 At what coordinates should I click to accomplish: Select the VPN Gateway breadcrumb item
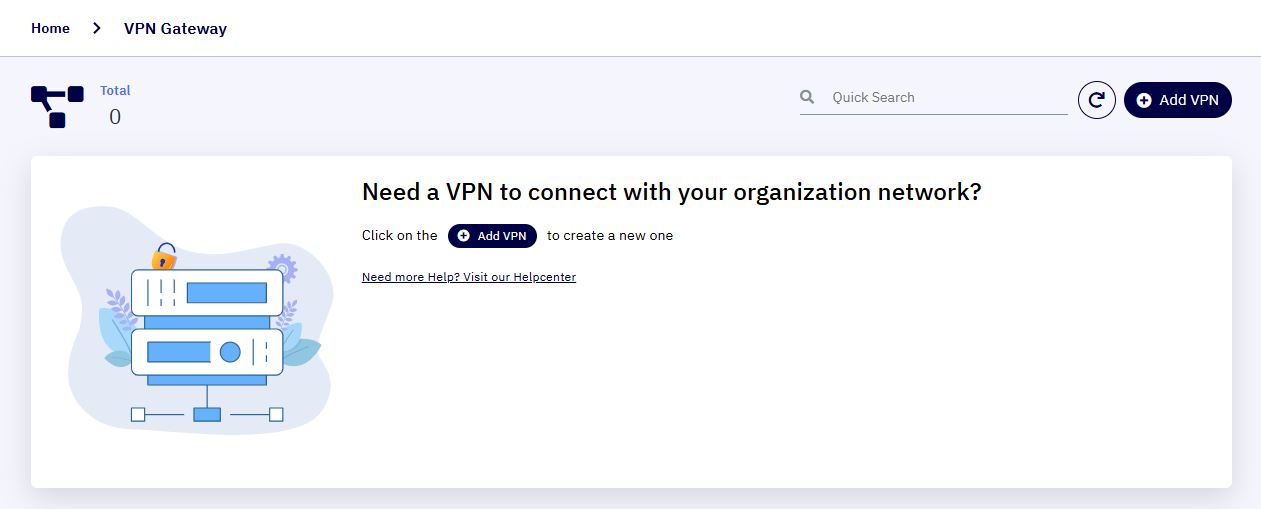(175, 29)
